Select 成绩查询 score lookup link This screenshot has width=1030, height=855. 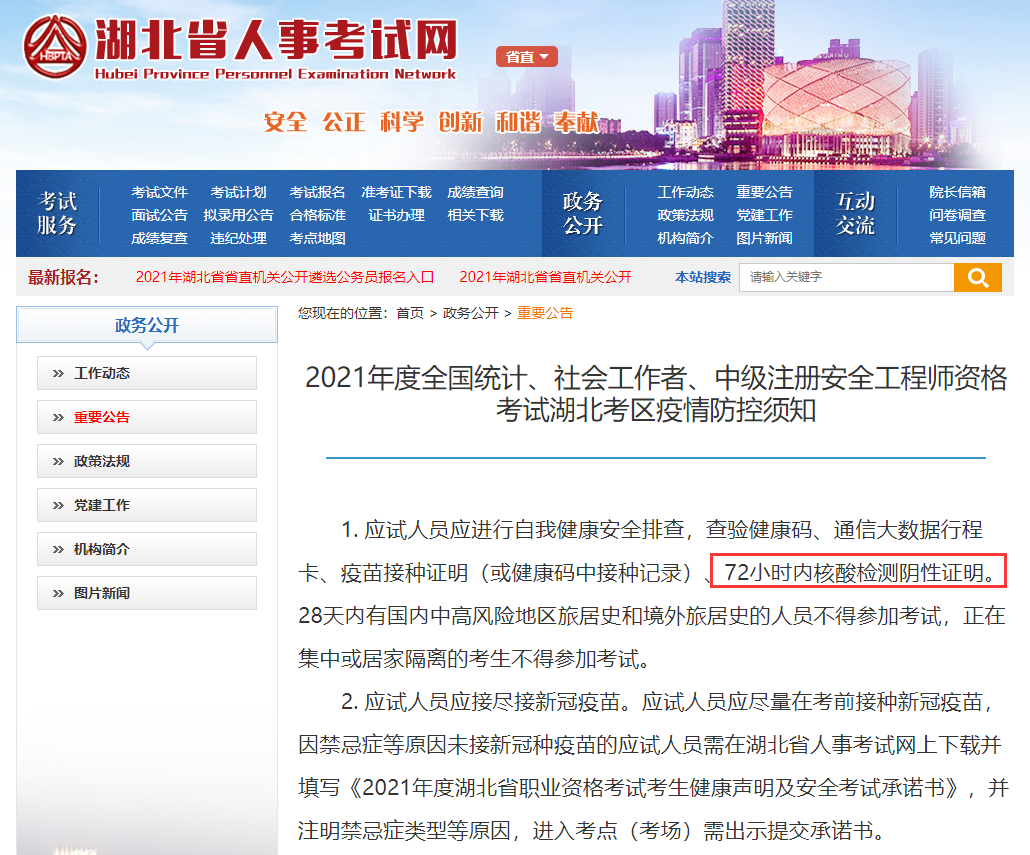click(475, 192)
